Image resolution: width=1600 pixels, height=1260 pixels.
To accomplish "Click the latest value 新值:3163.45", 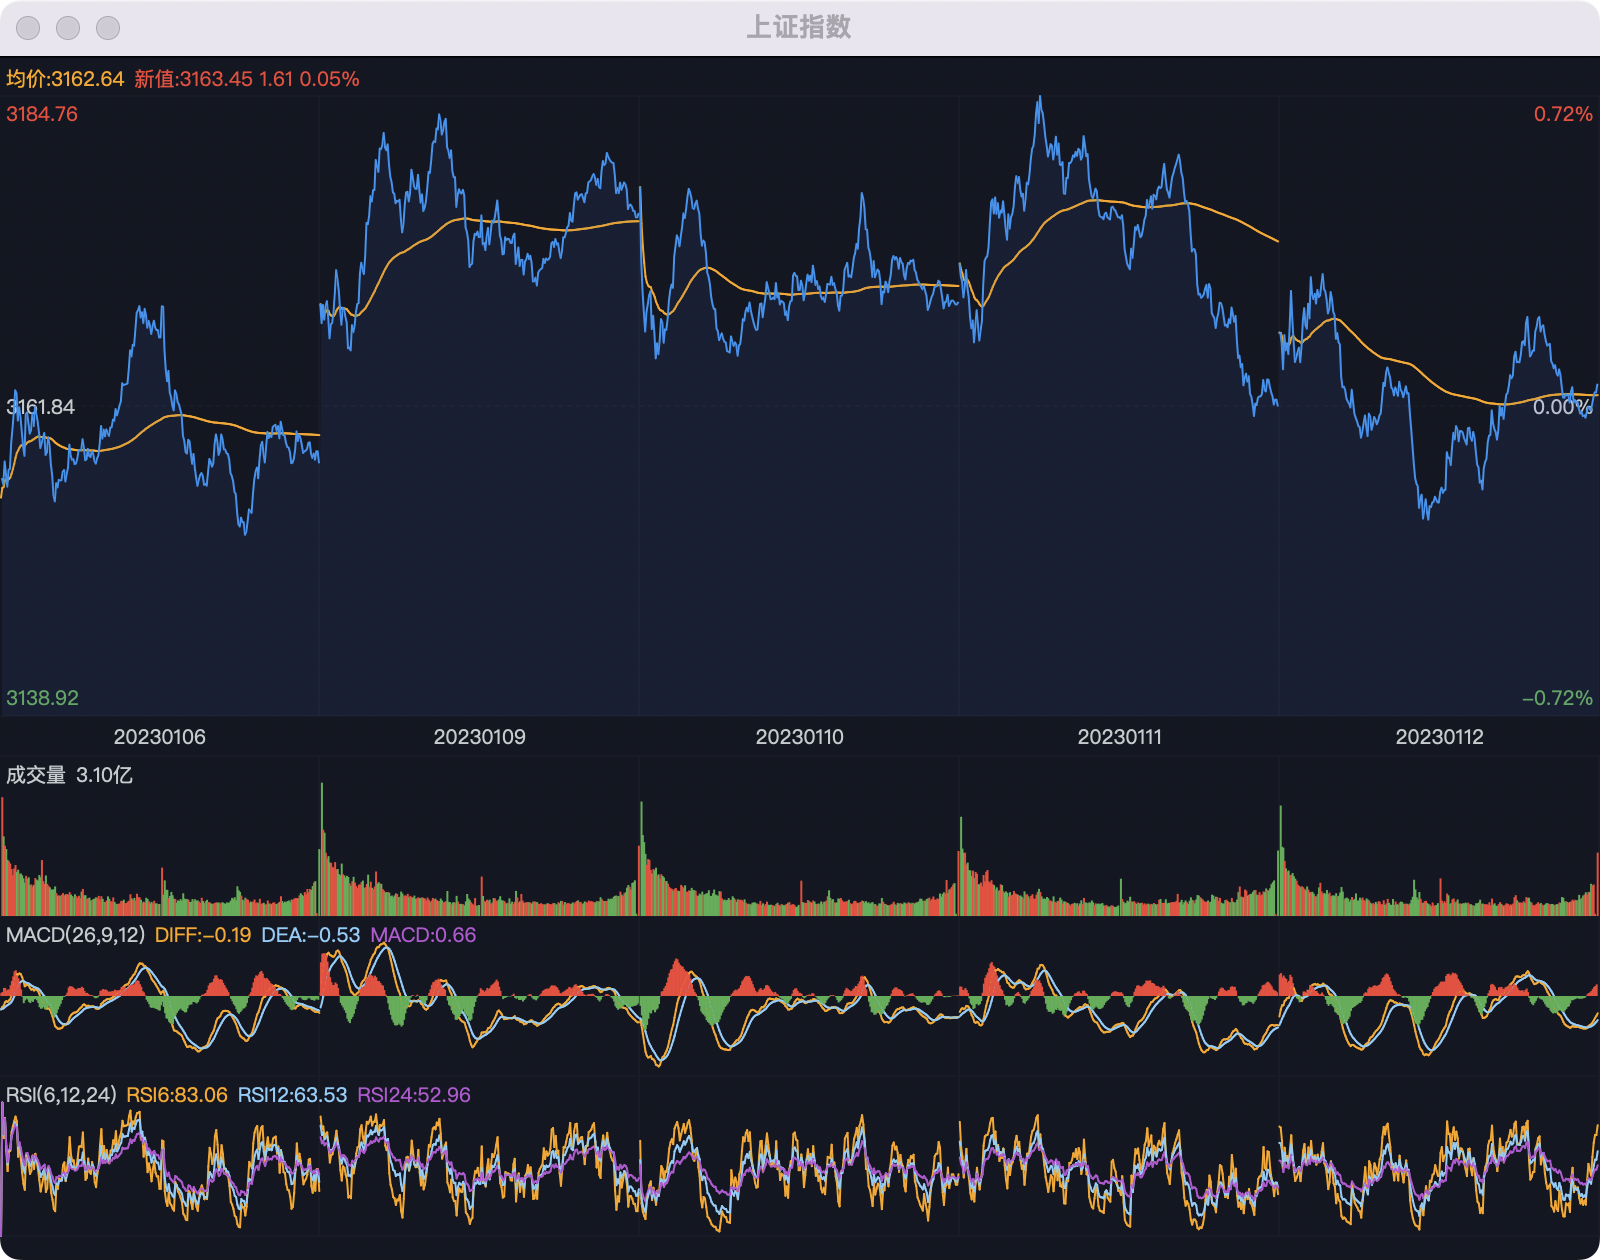I will 193,79.
